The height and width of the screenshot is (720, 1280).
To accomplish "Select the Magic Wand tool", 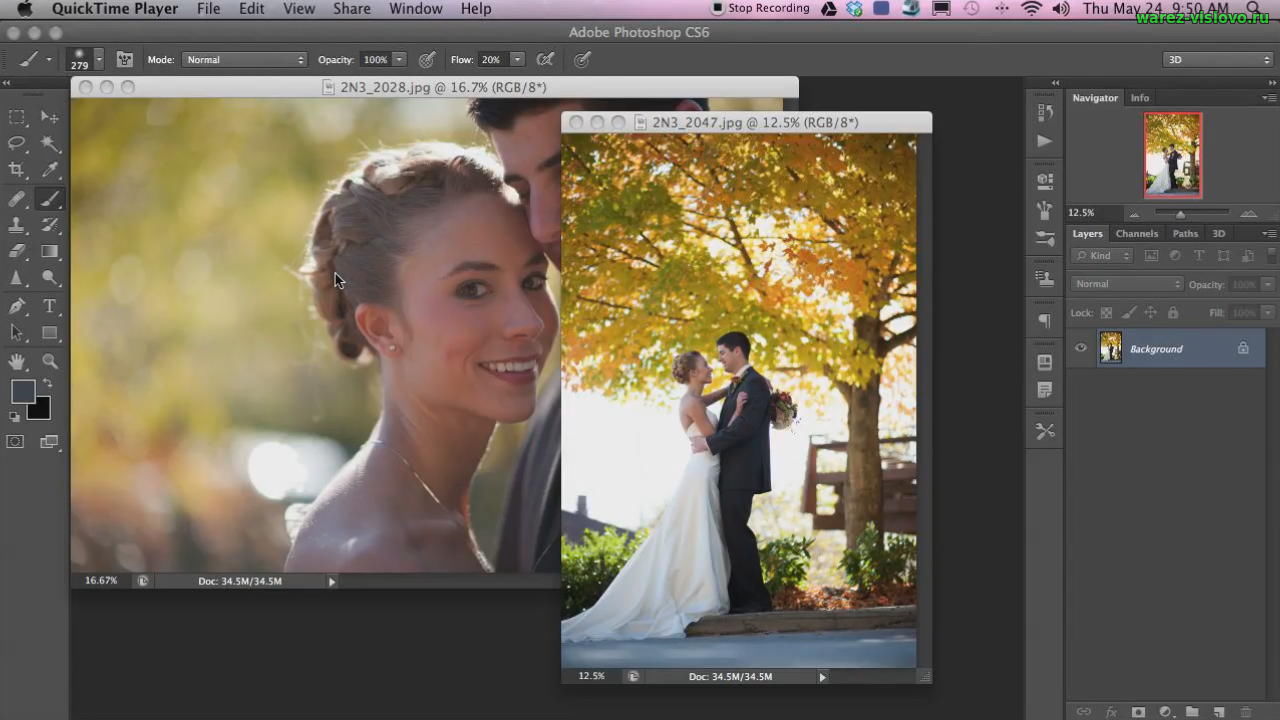I will click(49, 143).
